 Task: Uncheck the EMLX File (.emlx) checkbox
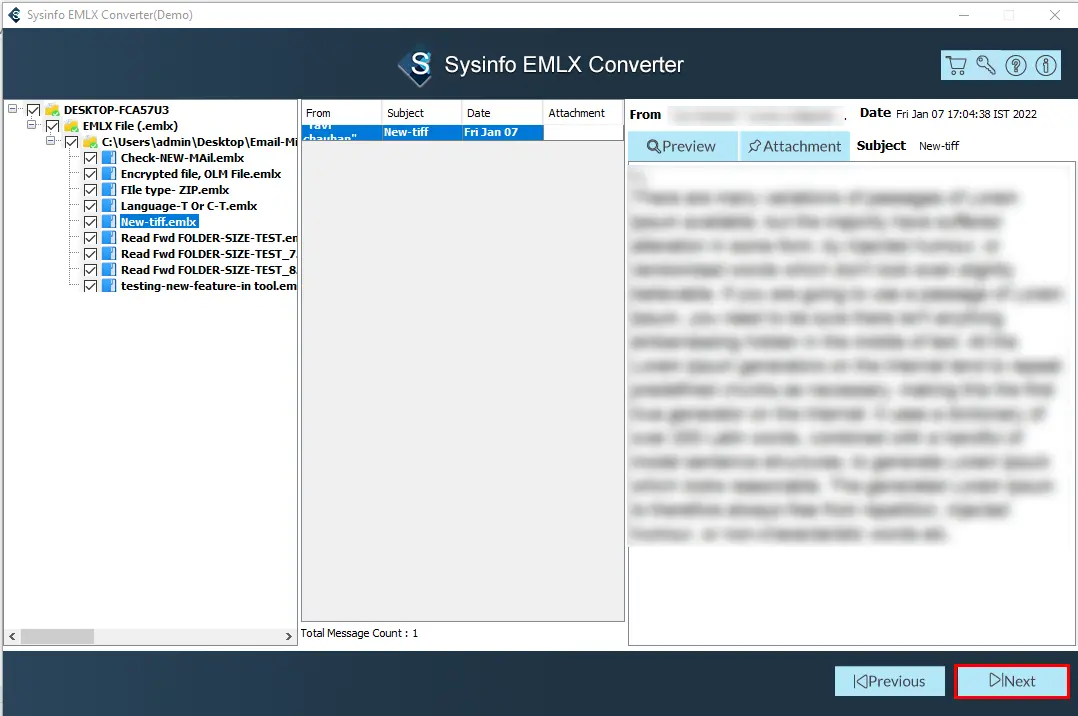coord(52,126)
